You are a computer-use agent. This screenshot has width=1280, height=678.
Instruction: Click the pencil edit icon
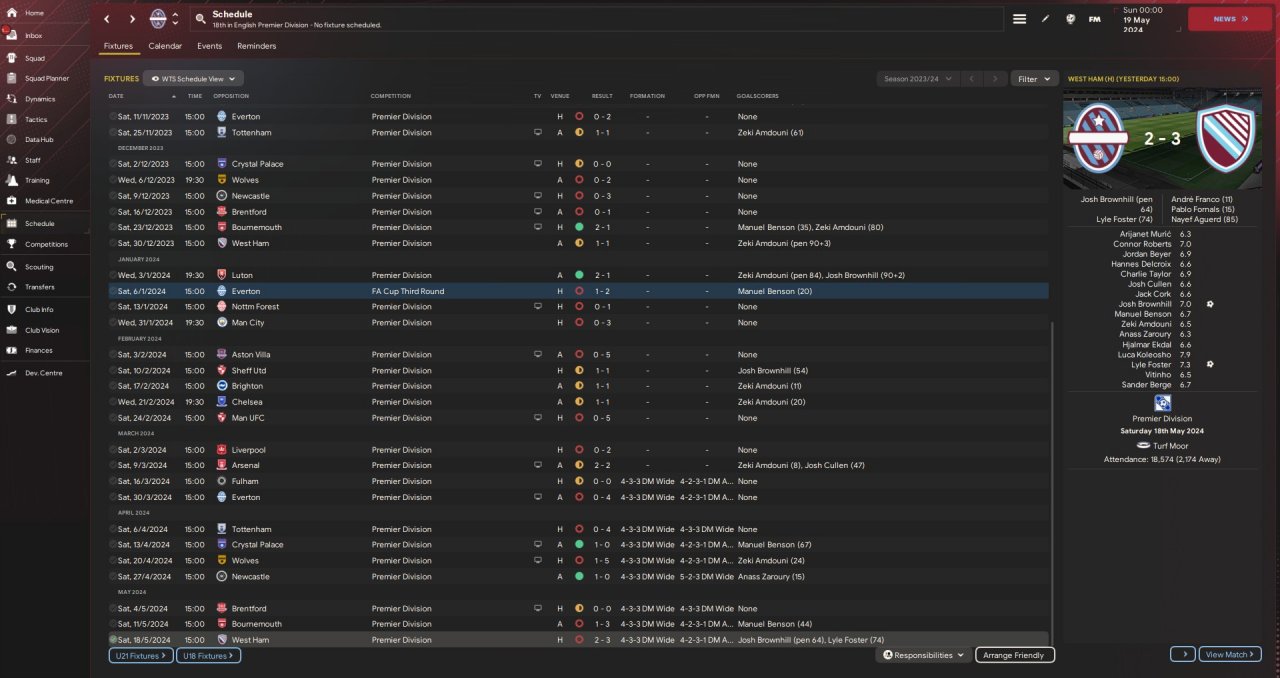pyautogui.click(x=1046, y=19)
